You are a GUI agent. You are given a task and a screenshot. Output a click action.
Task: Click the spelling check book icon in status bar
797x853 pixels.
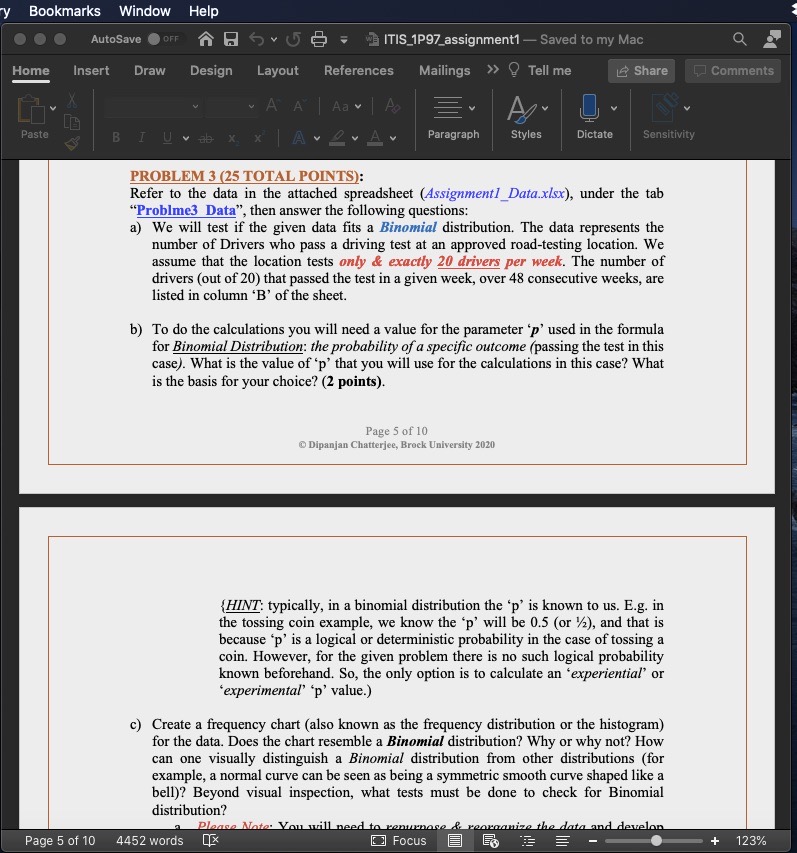[x=211, y=840]
